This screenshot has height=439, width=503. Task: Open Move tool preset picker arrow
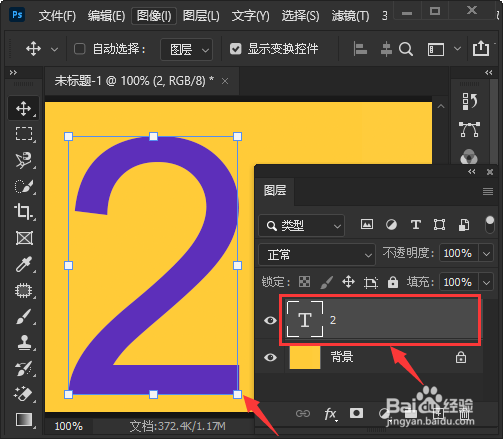tap(54, 50)
